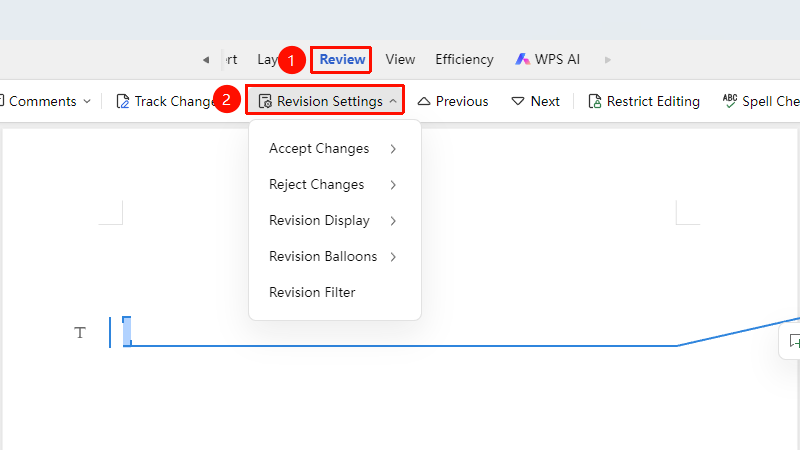This screenshot has height=450, width=800.
Task: Click the Restrict Editing lock icon
Action: coord(594,101)
